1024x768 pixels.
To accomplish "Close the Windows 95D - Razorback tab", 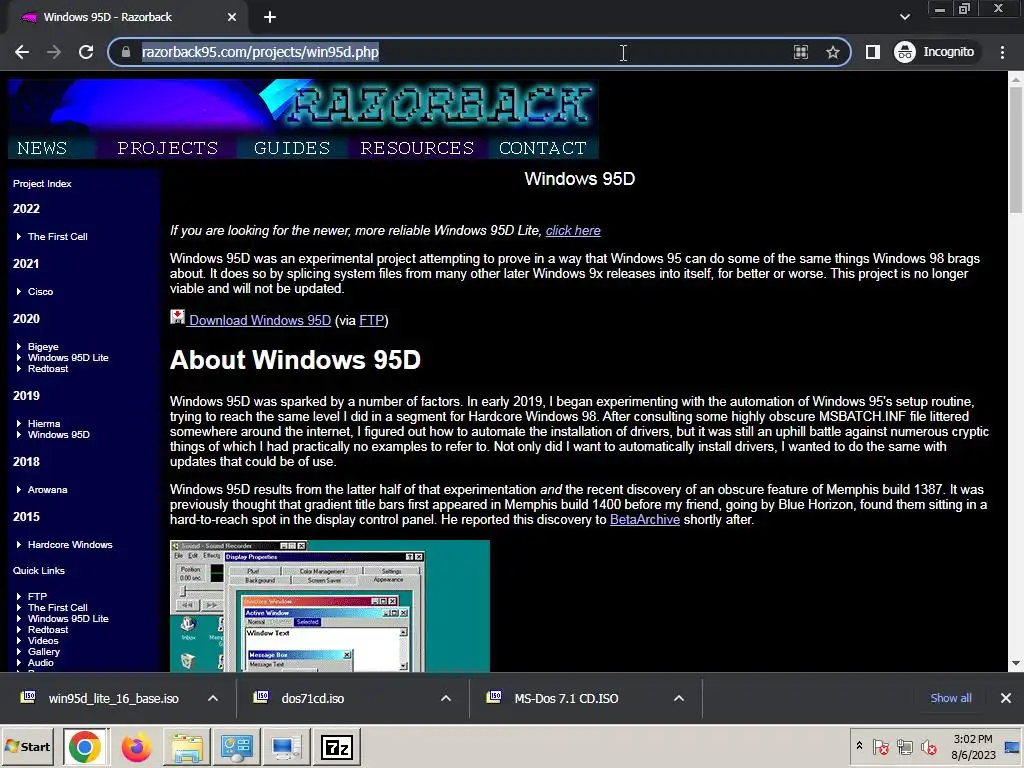I will [232, 18].
